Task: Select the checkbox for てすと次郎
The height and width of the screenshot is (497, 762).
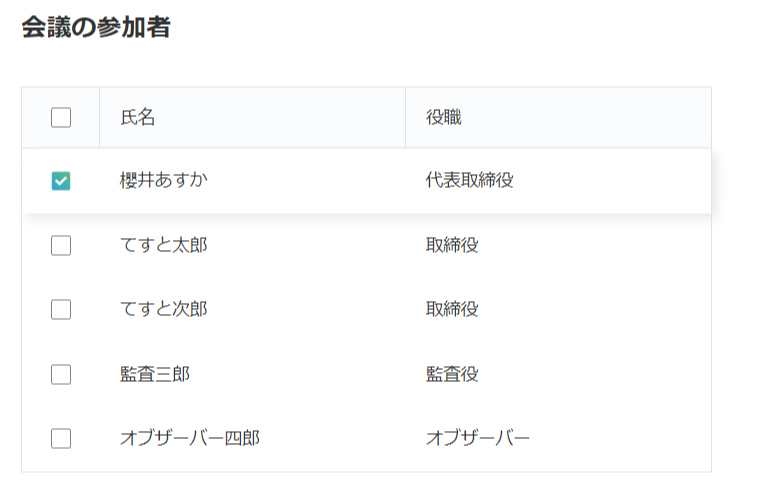Action: (61, 310)
